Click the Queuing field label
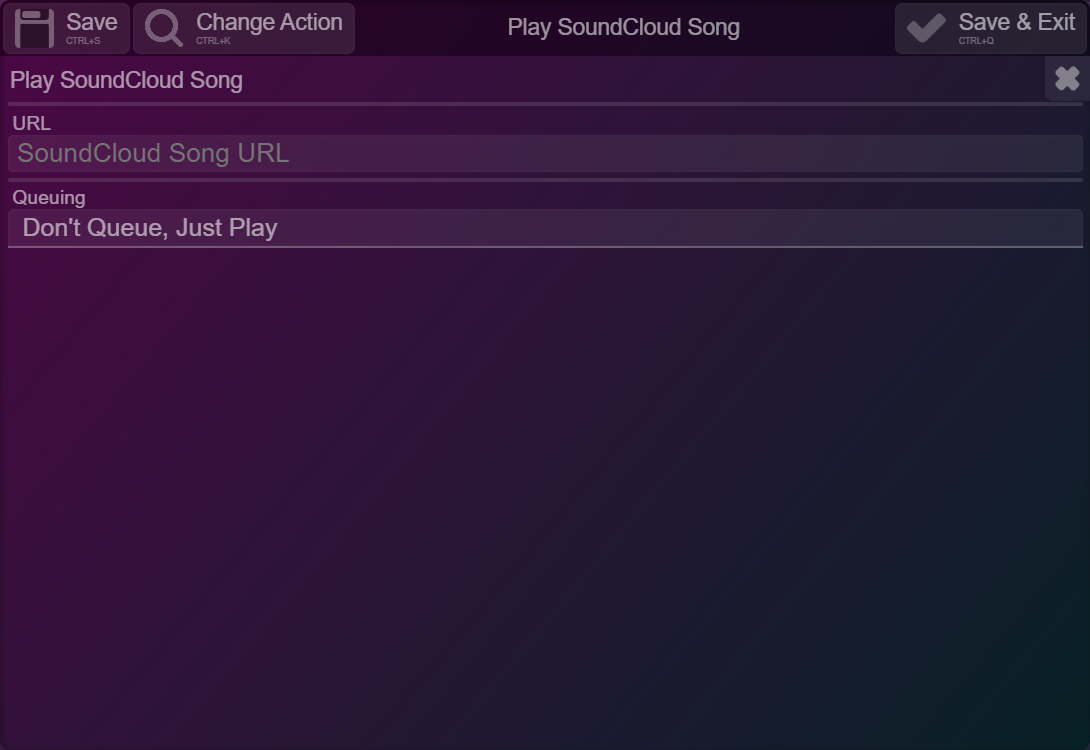The image size is (1090, 750). point(49,197)
